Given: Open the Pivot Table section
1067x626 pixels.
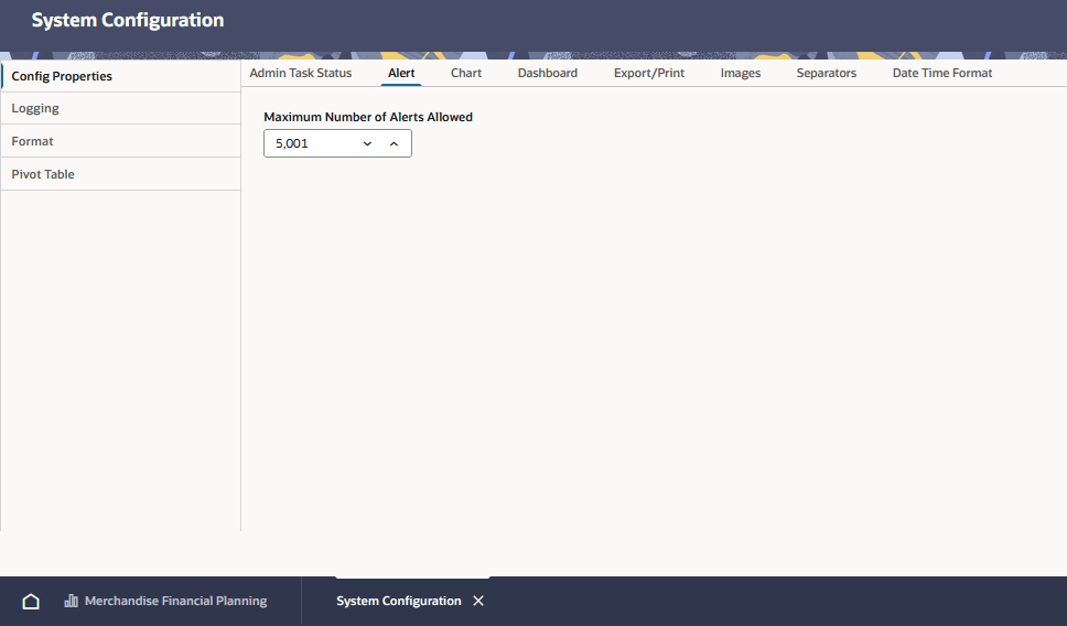Looking at the screenshot, I should coord(121,174).
